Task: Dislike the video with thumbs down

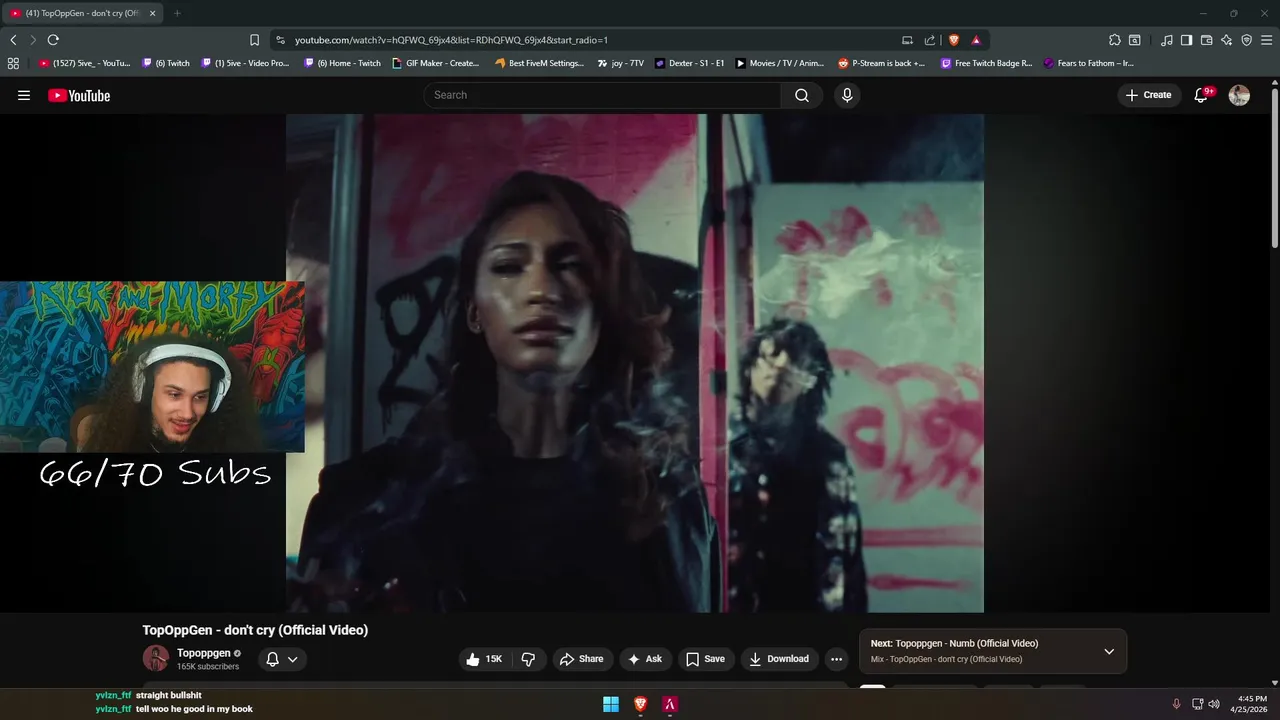Action: [x=528, y=659]
